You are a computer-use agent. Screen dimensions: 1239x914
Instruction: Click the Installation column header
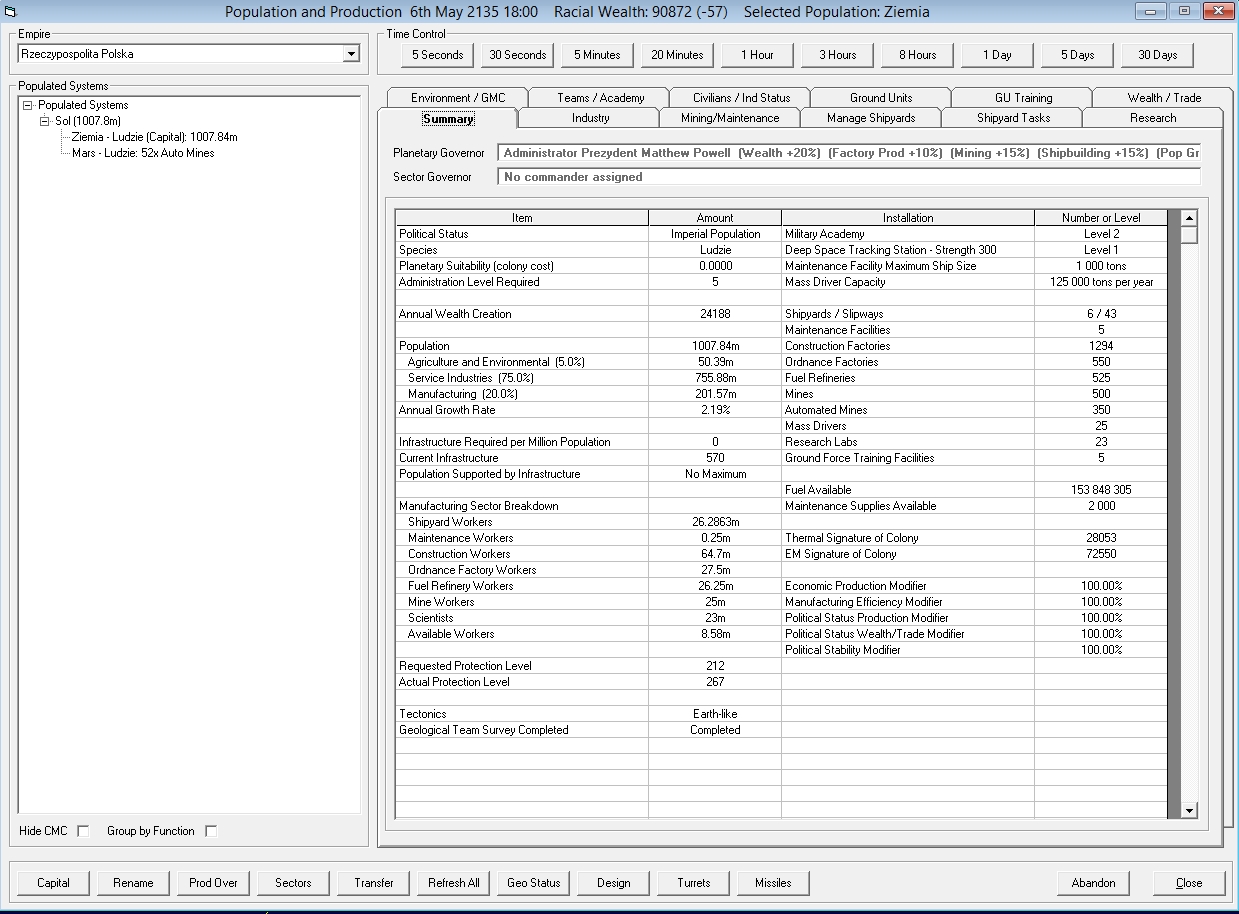(908, 218)
